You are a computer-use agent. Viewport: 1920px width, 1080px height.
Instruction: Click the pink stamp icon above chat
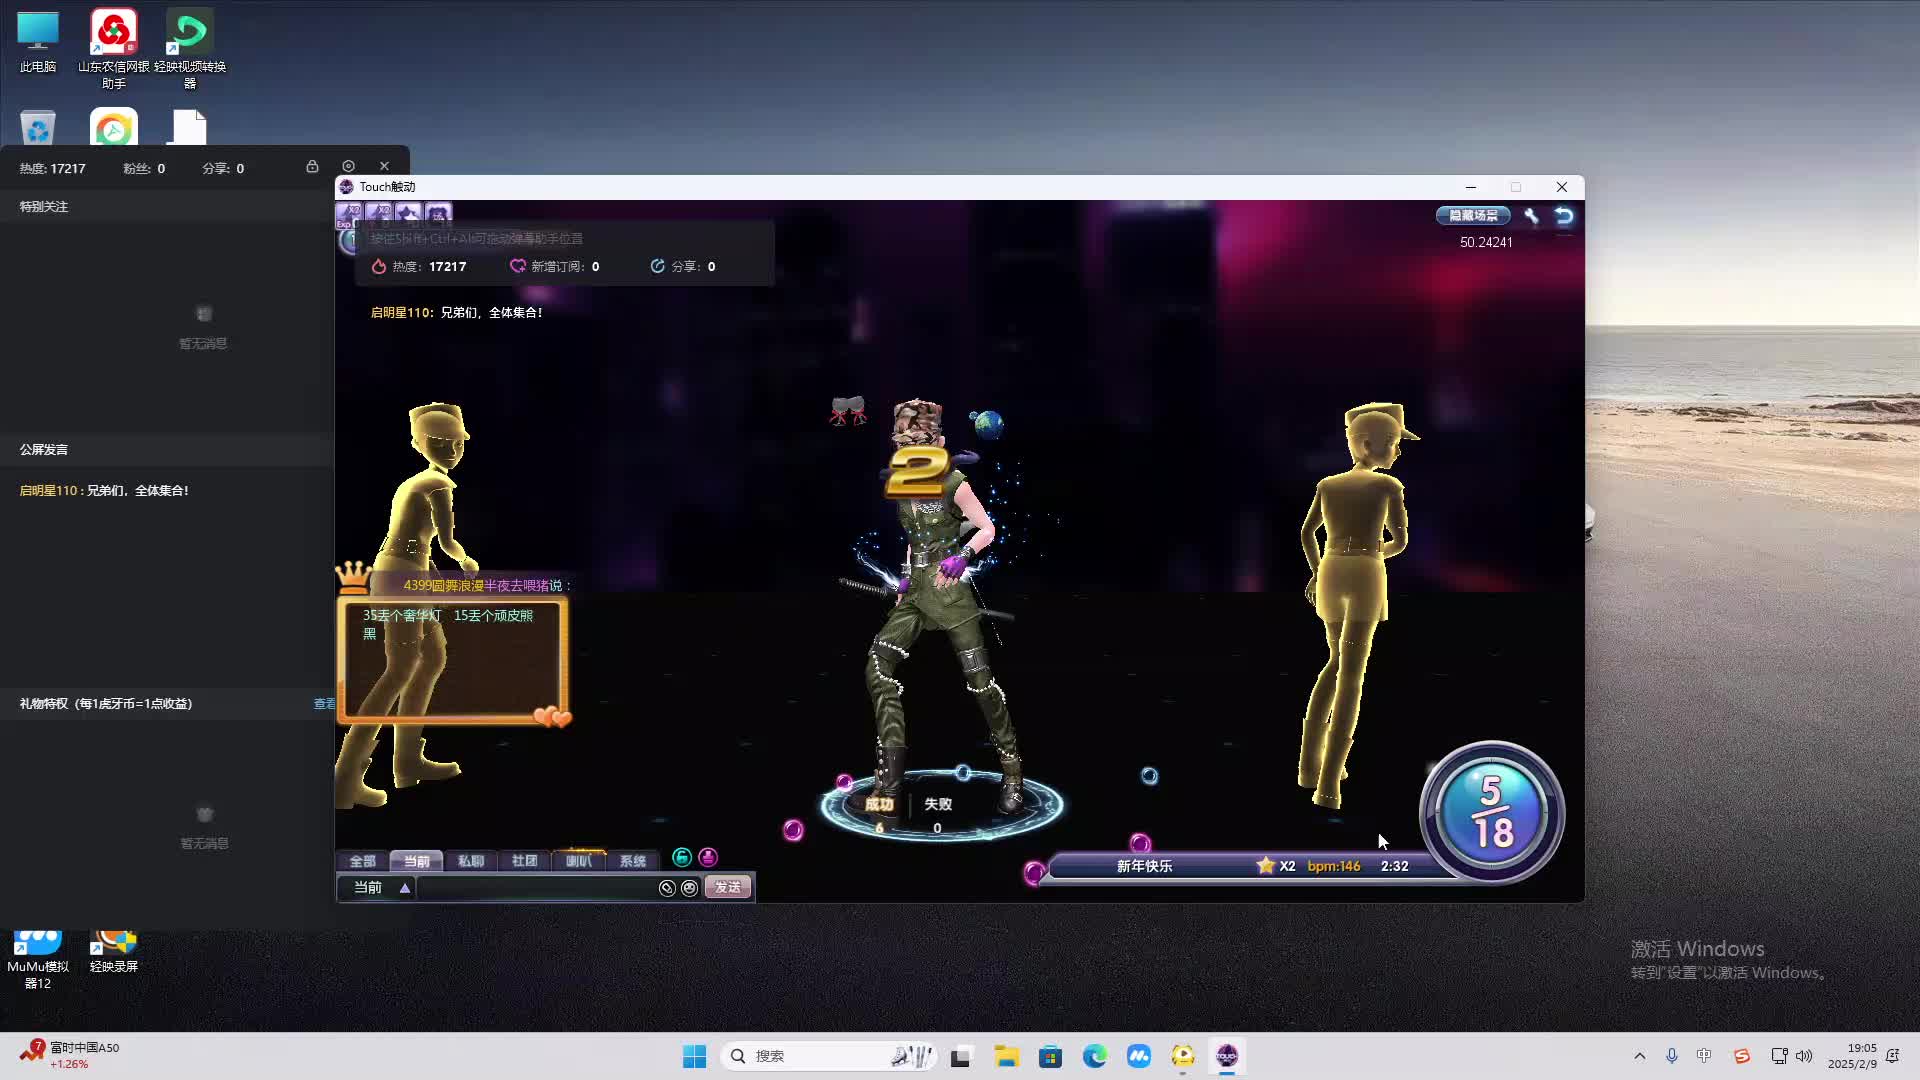point(708,857)
